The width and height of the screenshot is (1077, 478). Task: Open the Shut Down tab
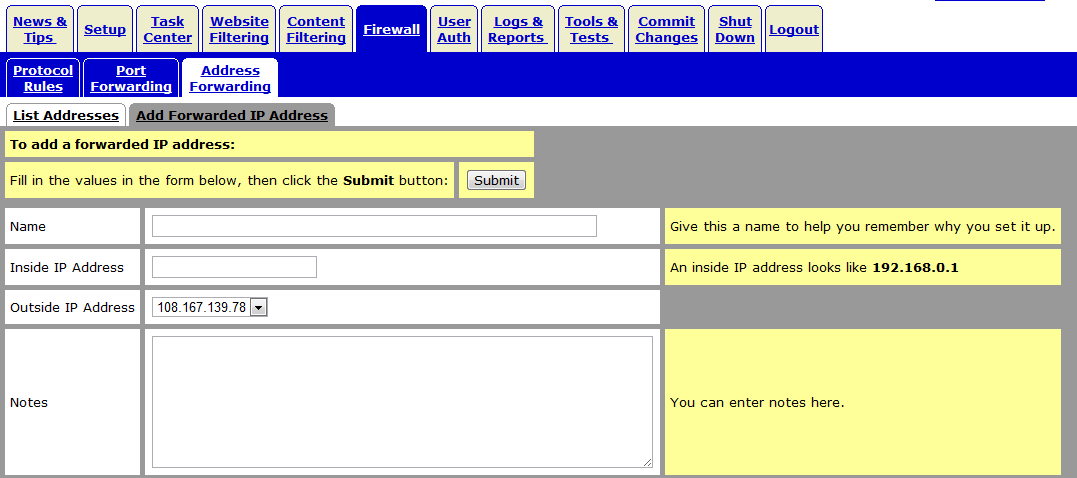point(735,29)
